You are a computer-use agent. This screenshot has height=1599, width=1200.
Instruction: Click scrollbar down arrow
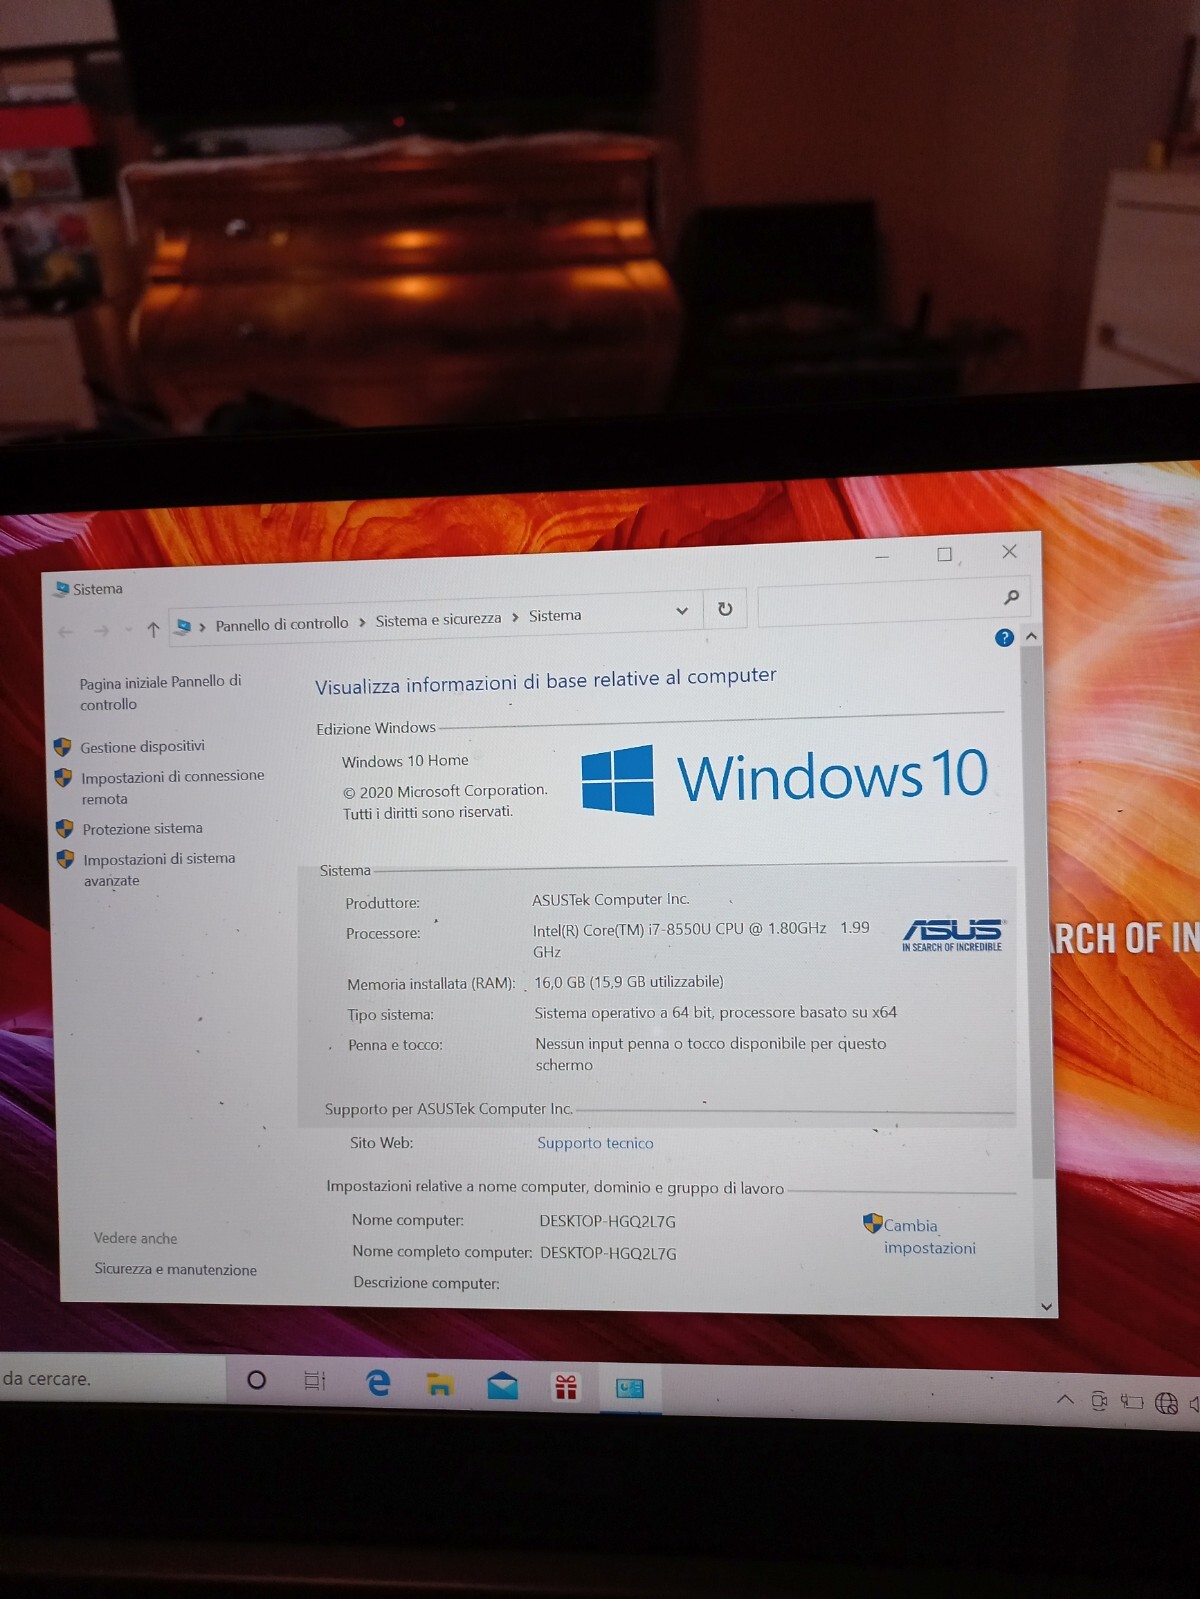1046,1306
